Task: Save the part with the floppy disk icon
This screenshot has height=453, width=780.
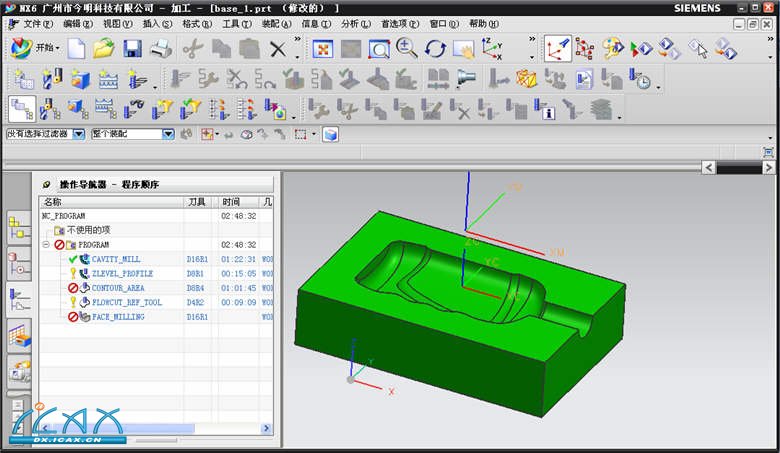Action: 132,48
